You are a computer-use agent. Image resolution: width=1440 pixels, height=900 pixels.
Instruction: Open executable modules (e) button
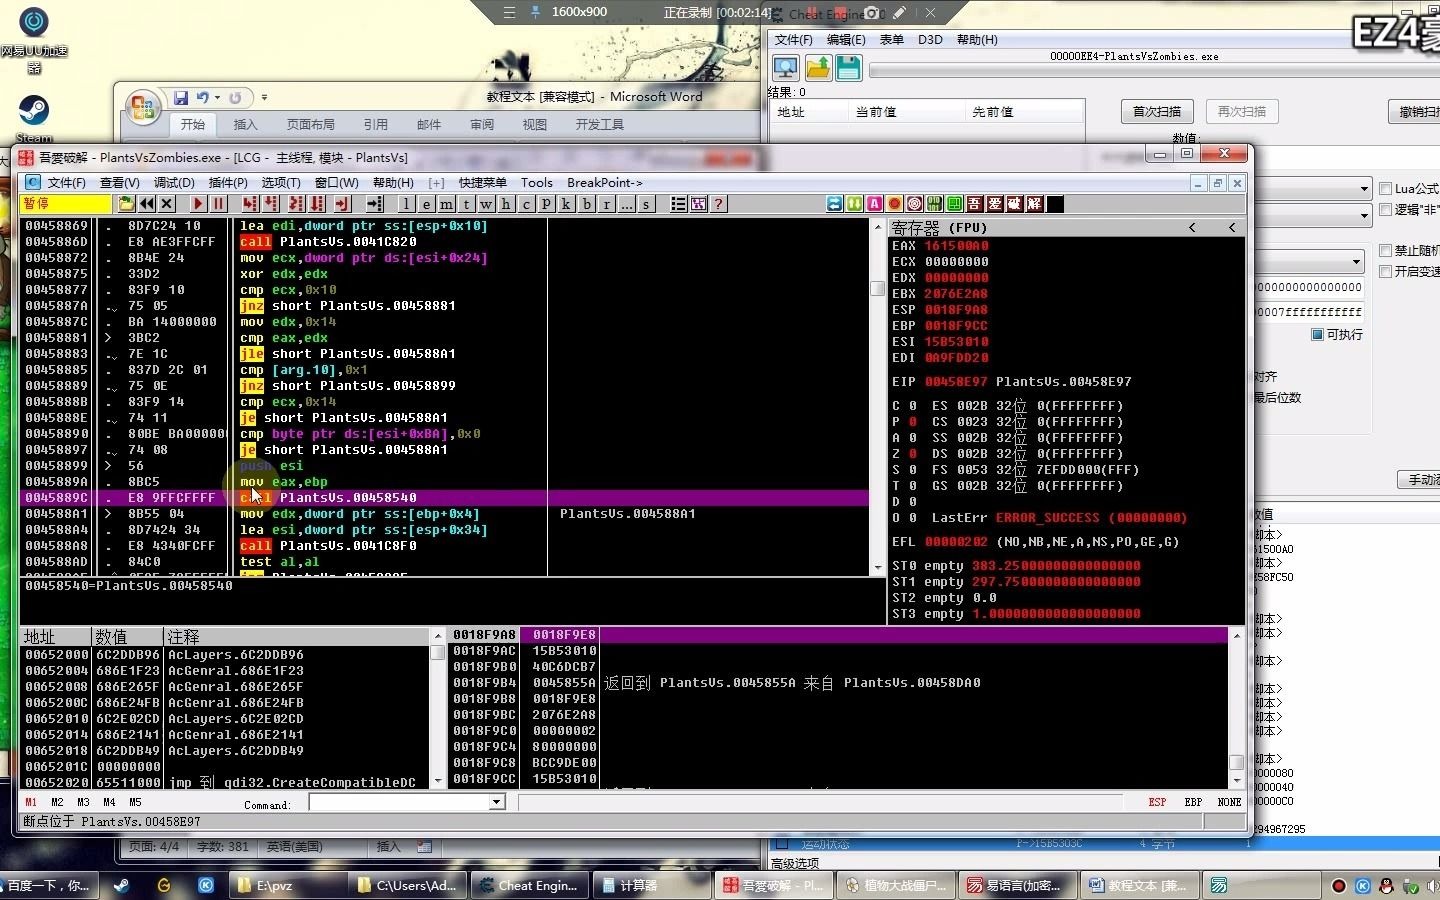point(426,204)
